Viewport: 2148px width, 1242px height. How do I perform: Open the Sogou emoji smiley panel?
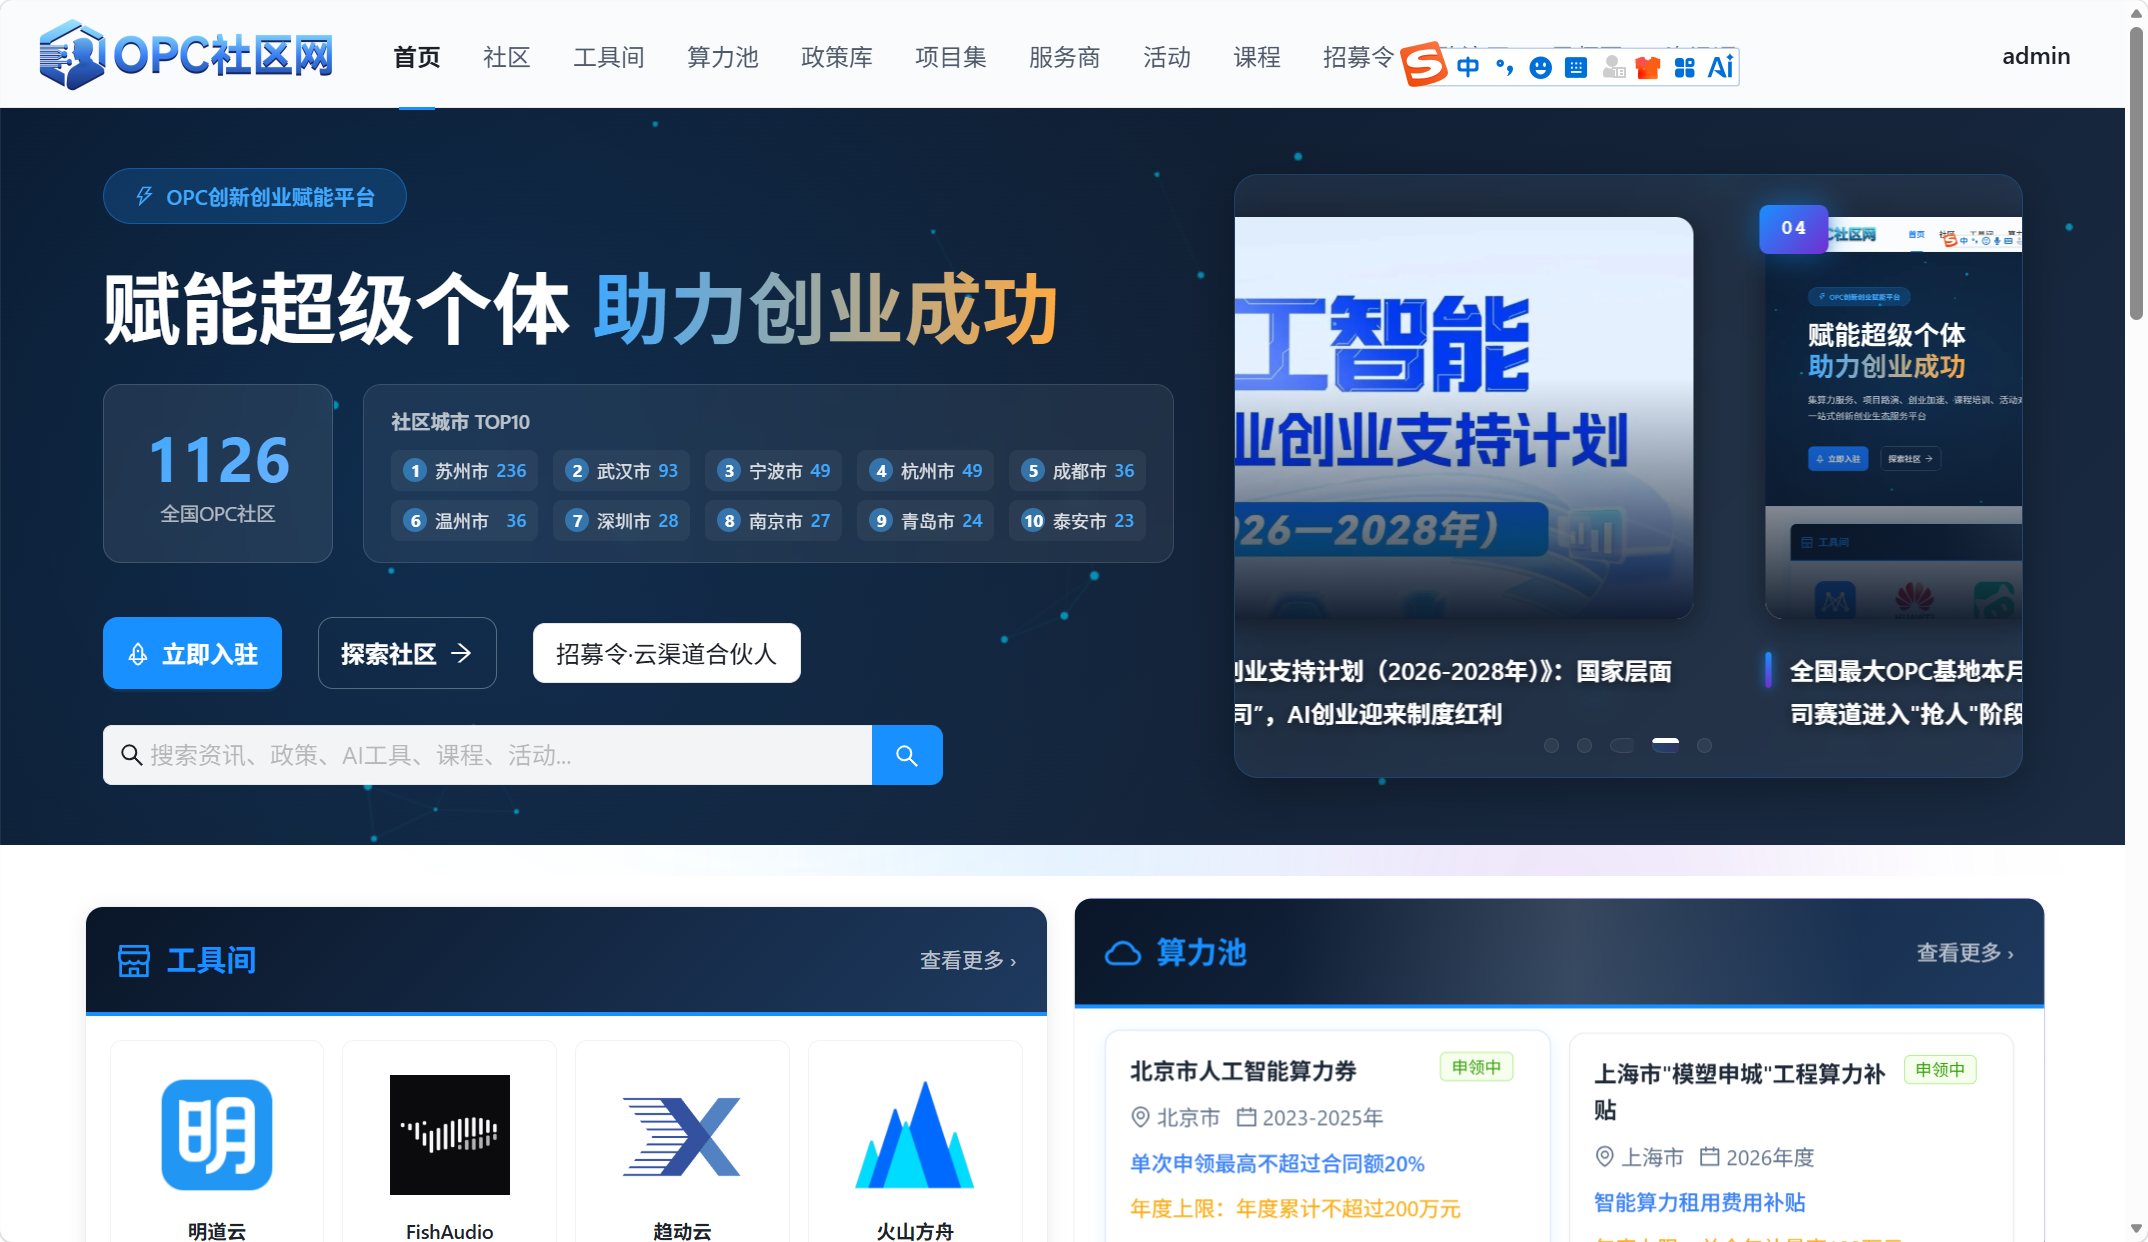(1541, 67)
